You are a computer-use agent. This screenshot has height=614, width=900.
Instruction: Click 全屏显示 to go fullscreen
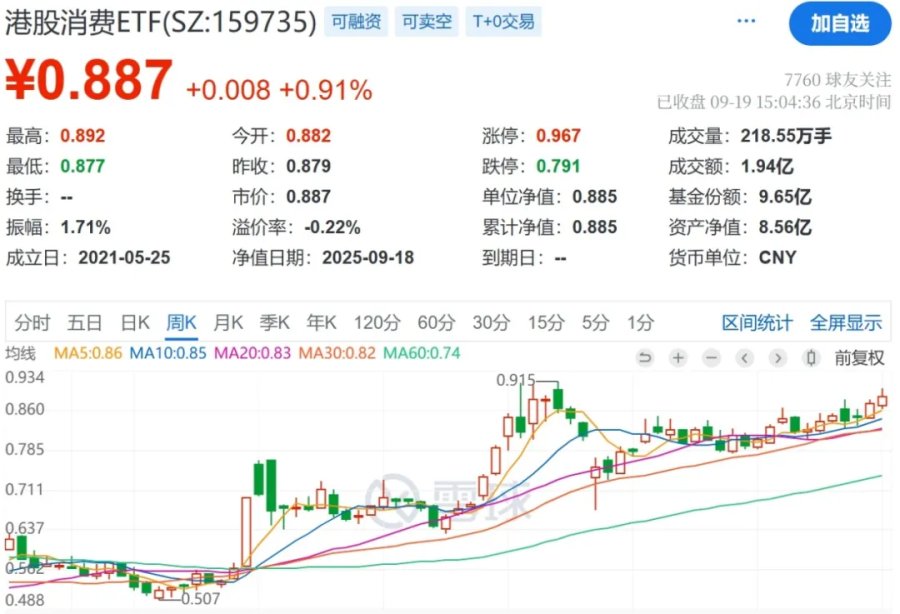pos(845,323)
